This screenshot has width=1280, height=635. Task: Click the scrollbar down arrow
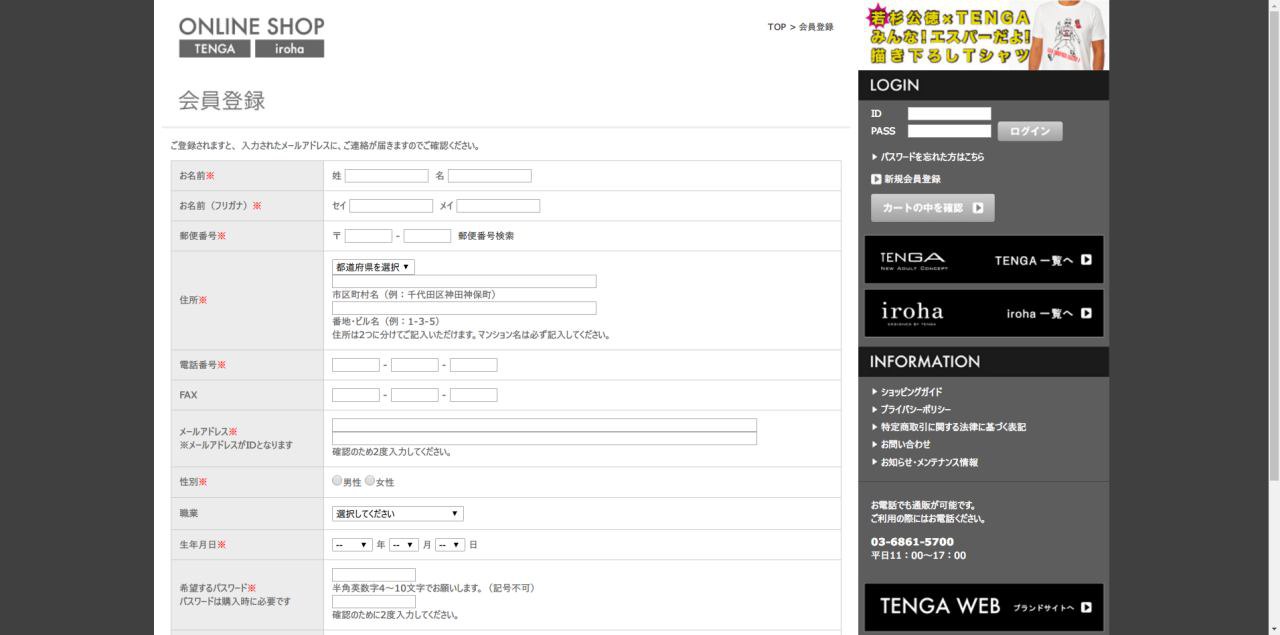click(1273, 628)
